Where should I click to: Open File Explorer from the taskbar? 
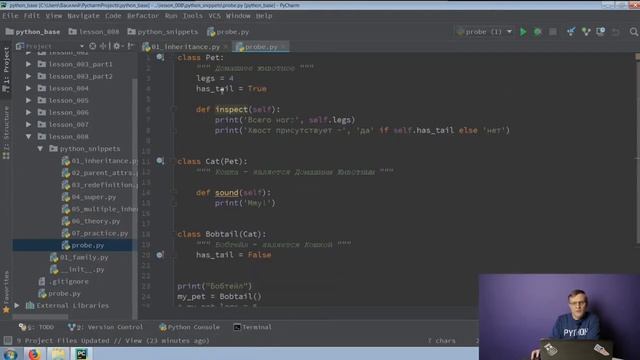pyautogui.click(x=58, y=354)
